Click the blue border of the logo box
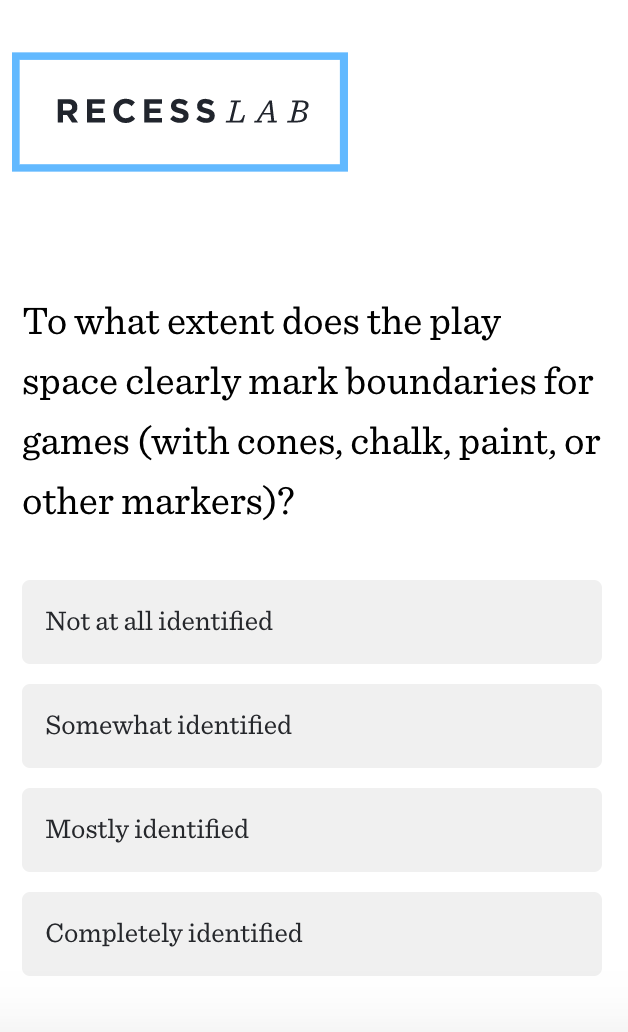 pyautogui.click(x=180, y=56)
